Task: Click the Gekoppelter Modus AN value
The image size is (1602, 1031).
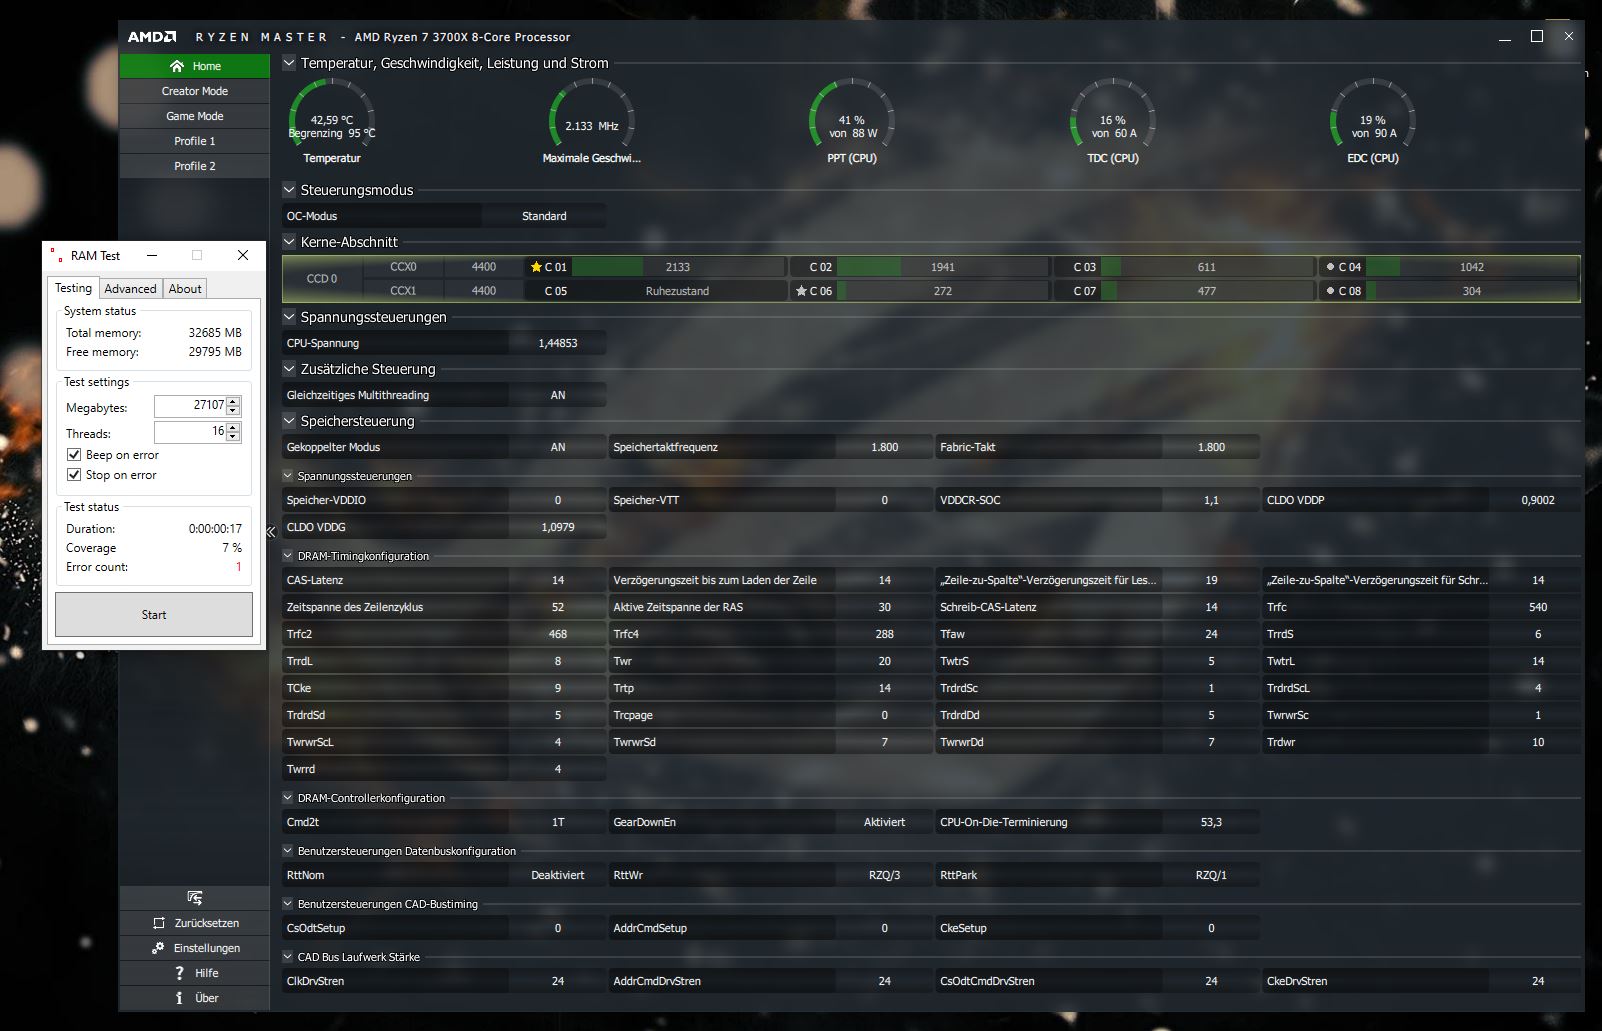Action: pyautogui.click(x=558, y=447)
